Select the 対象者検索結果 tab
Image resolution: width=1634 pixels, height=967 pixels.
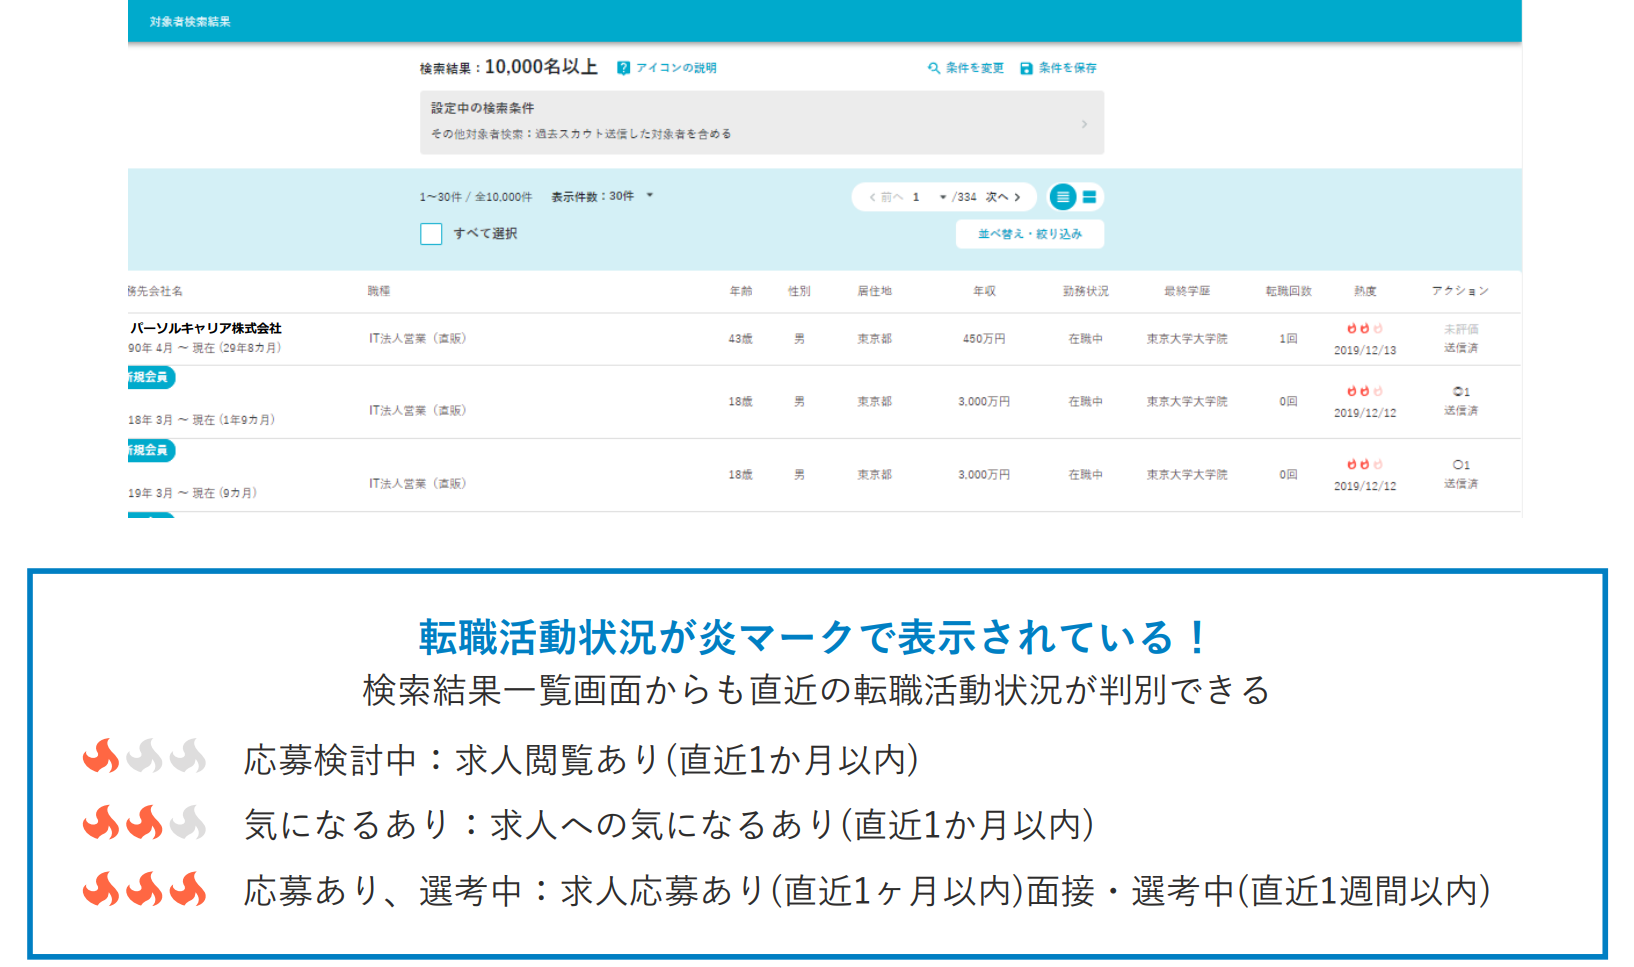point(188,20)
